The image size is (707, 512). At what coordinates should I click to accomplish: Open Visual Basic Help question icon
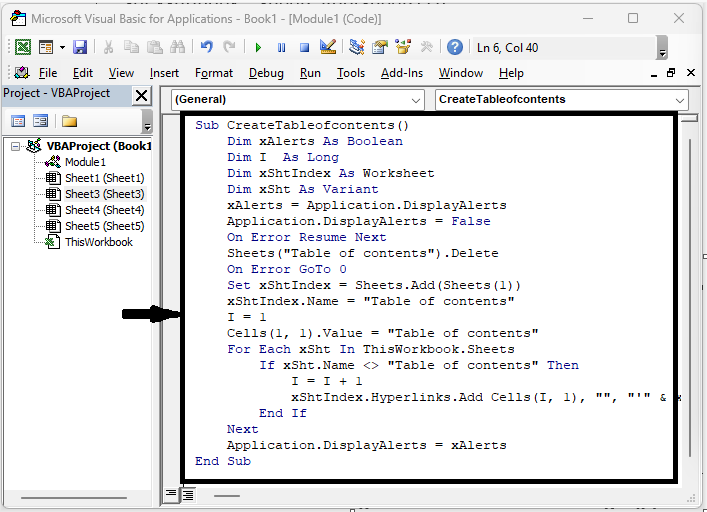(x=454, y=47)
